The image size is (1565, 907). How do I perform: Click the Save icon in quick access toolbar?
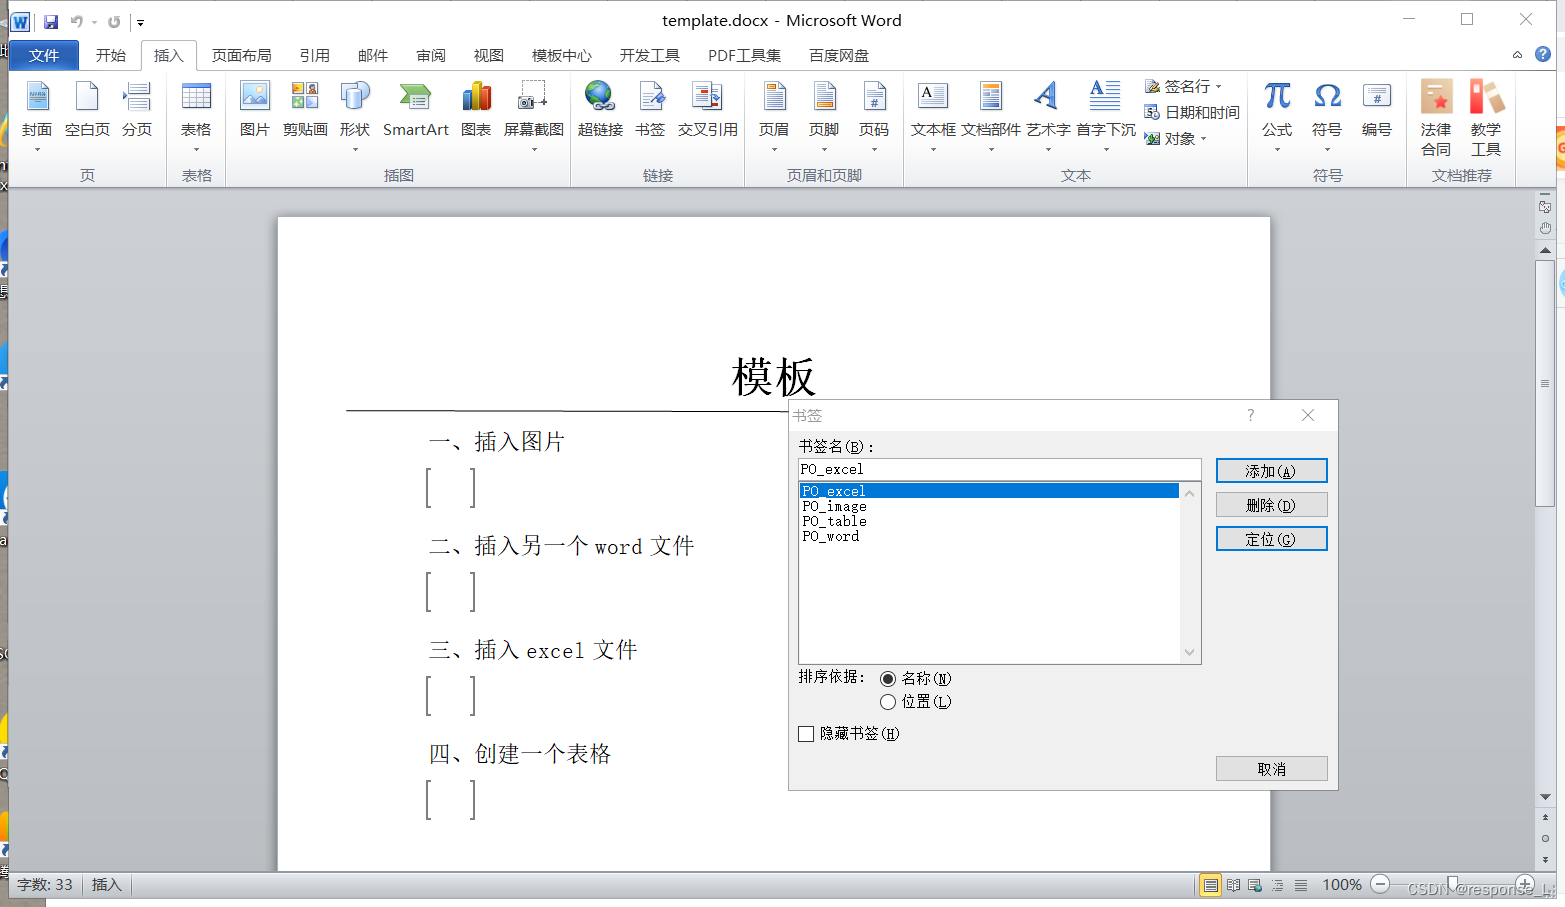[51, 21]
